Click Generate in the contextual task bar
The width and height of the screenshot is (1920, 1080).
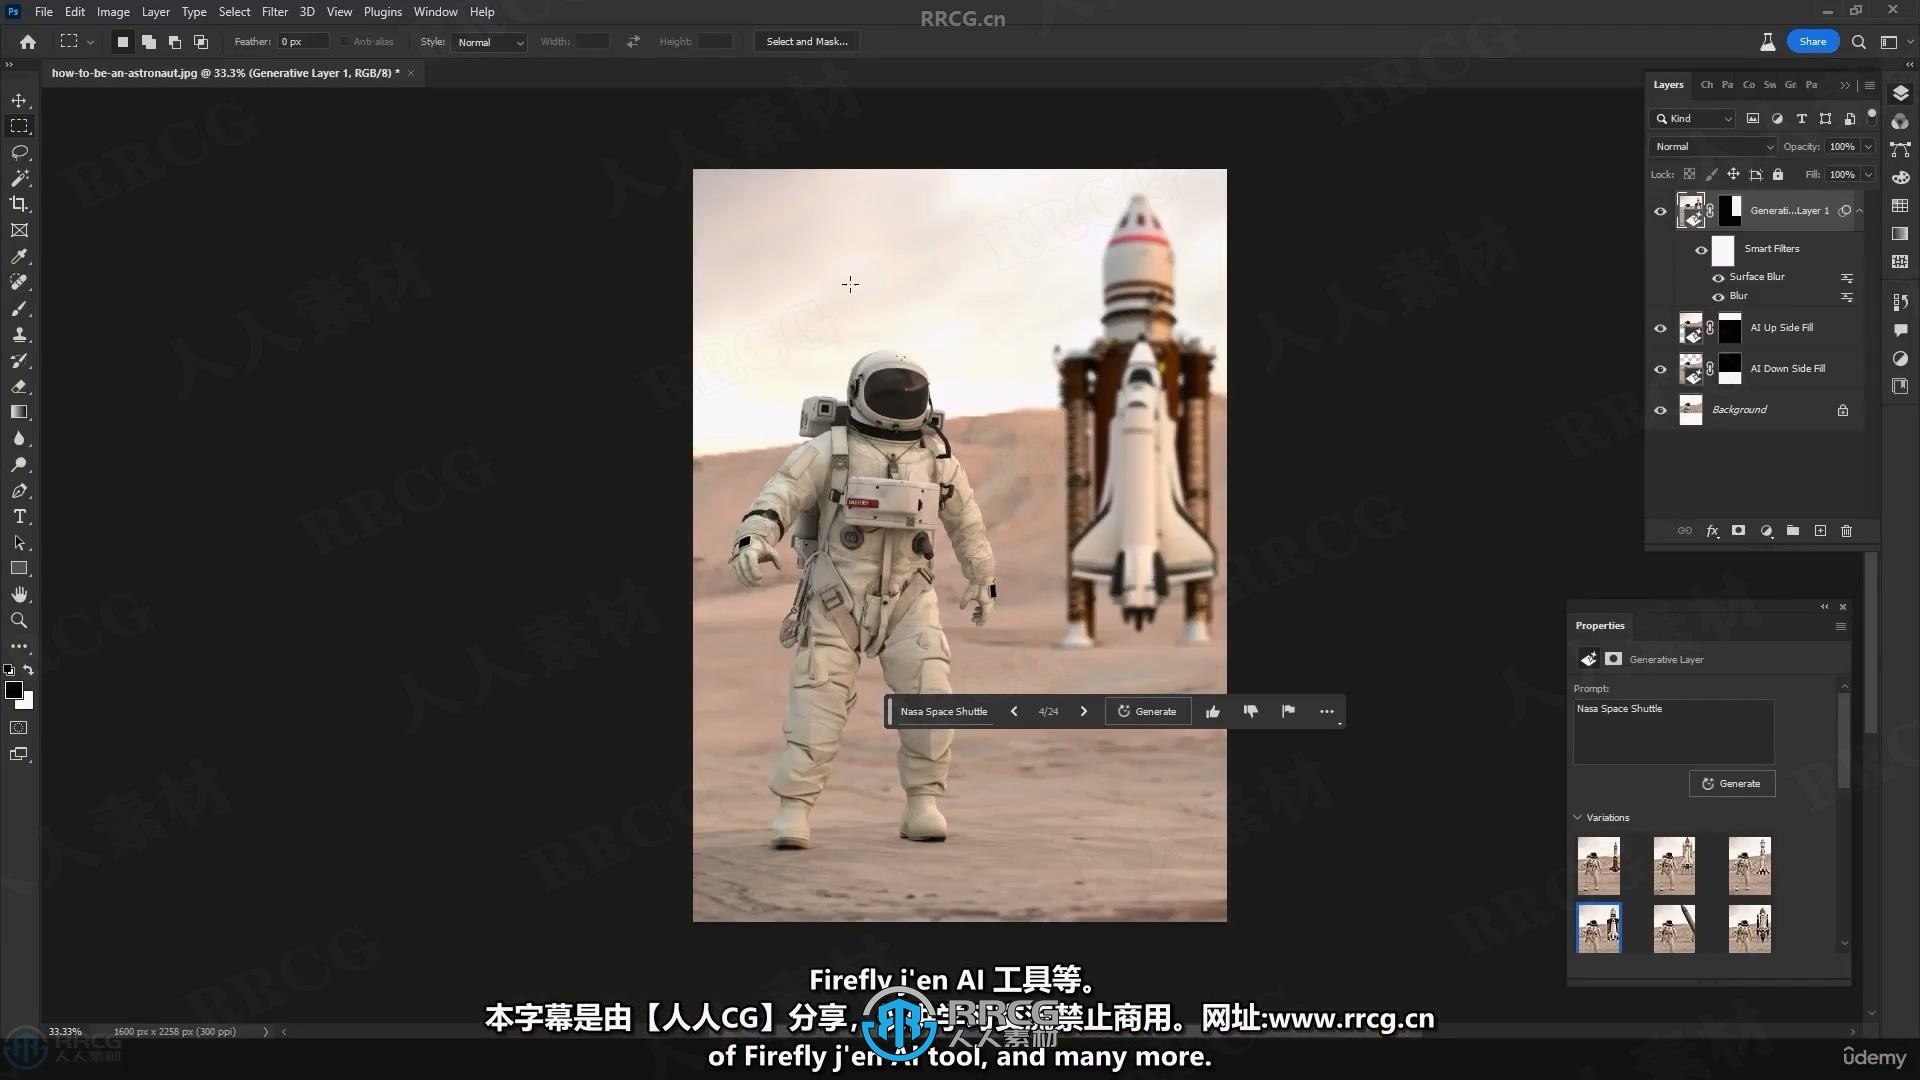(1147, 711)
